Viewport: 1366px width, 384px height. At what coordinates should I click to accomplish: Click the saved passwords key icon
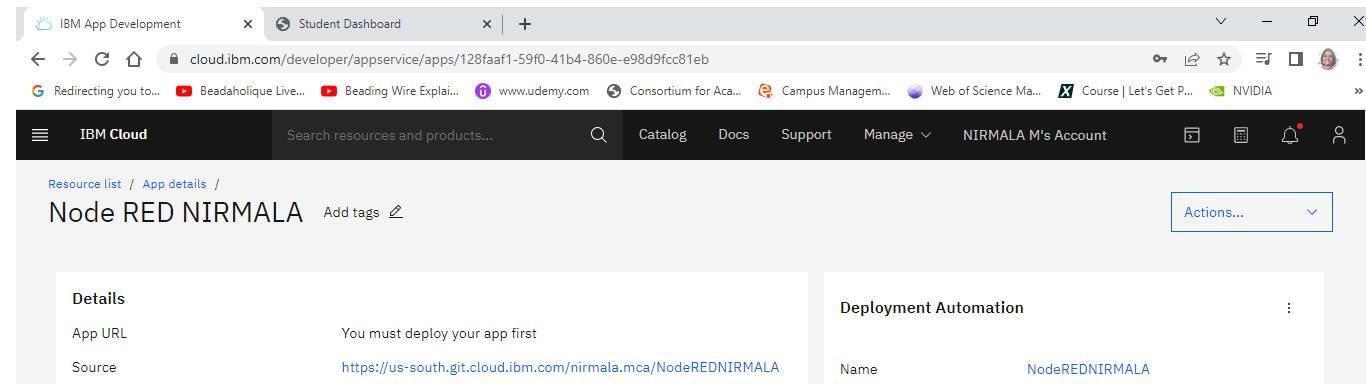click(x=1160, y=59)
